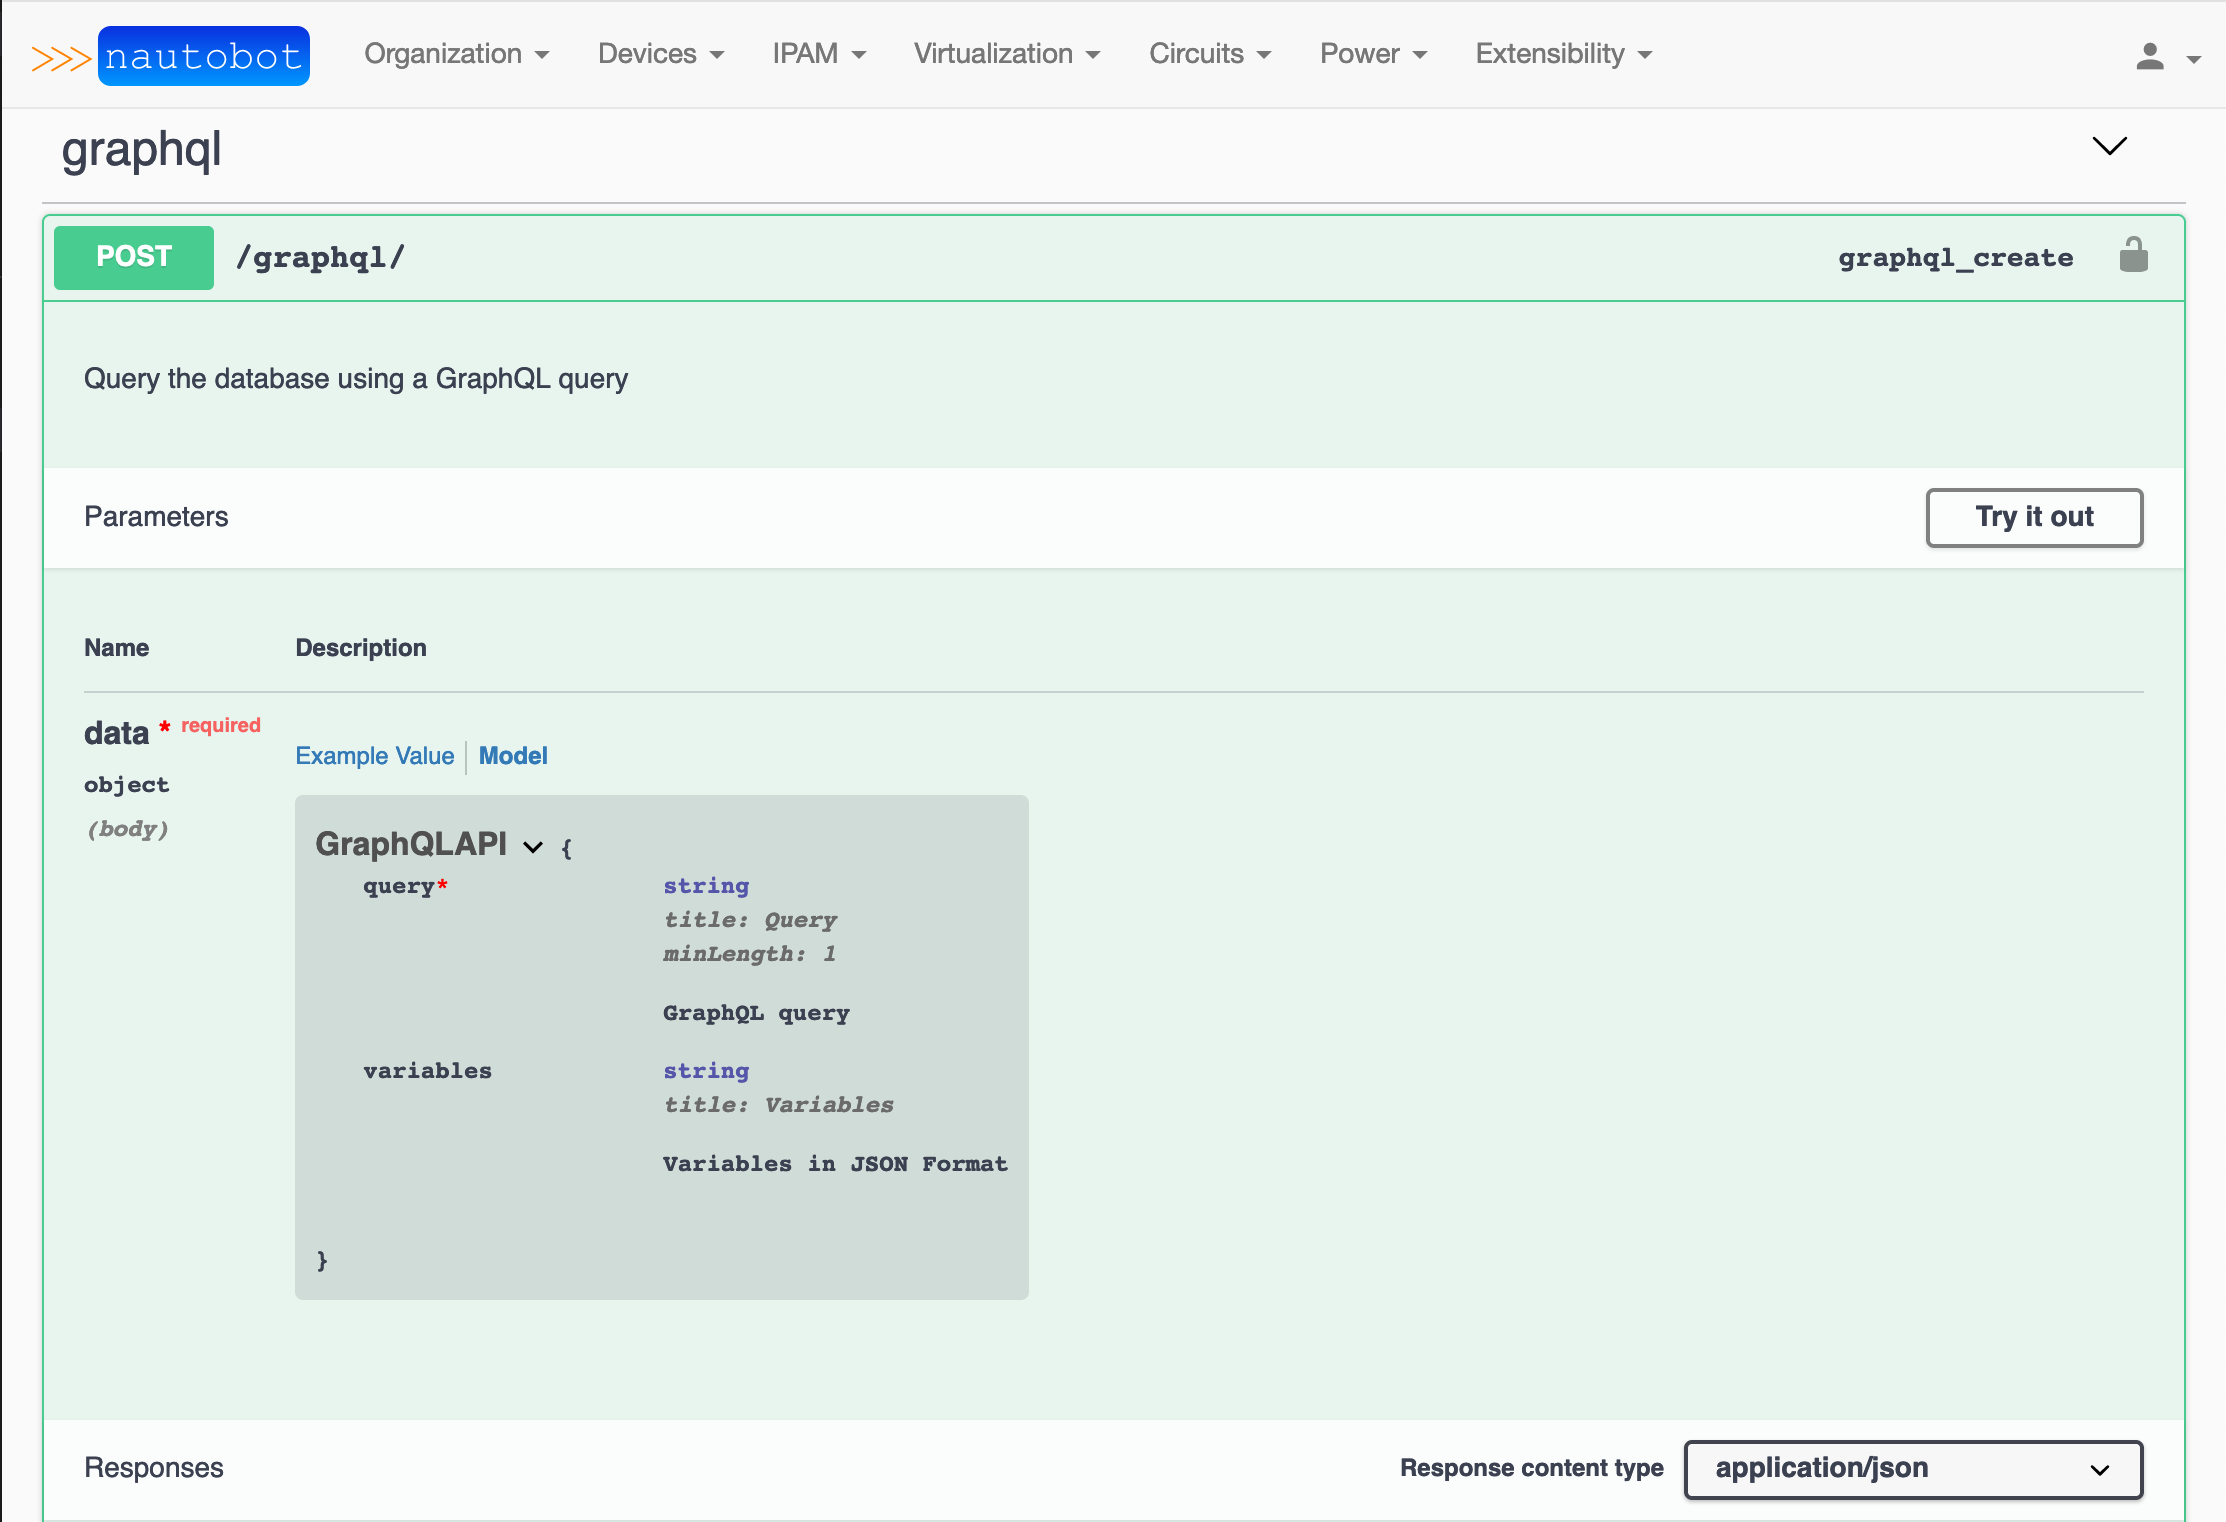Click the Organization menu icon
The width and height of the screenshot is (2226, 1522).
545,54
